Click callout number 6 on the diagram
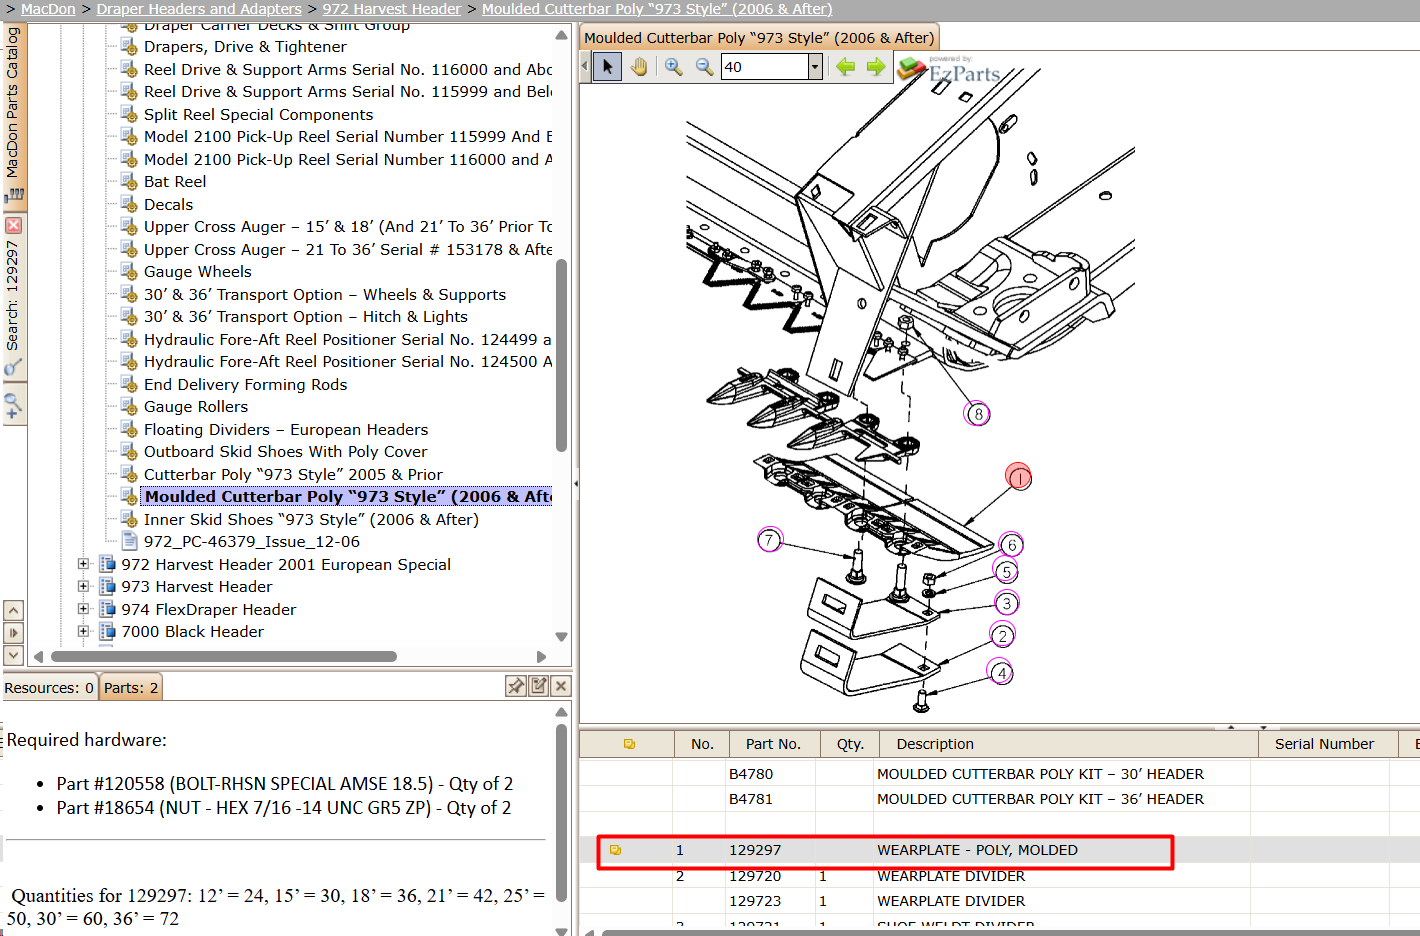1420x936 pixels. click(x=1011, y=545)
